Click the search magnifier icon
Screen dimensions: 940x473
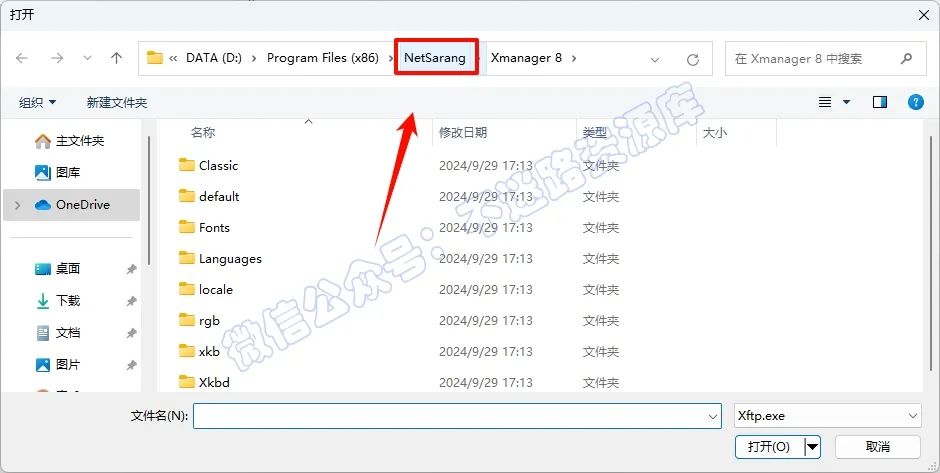click(906, 59)
